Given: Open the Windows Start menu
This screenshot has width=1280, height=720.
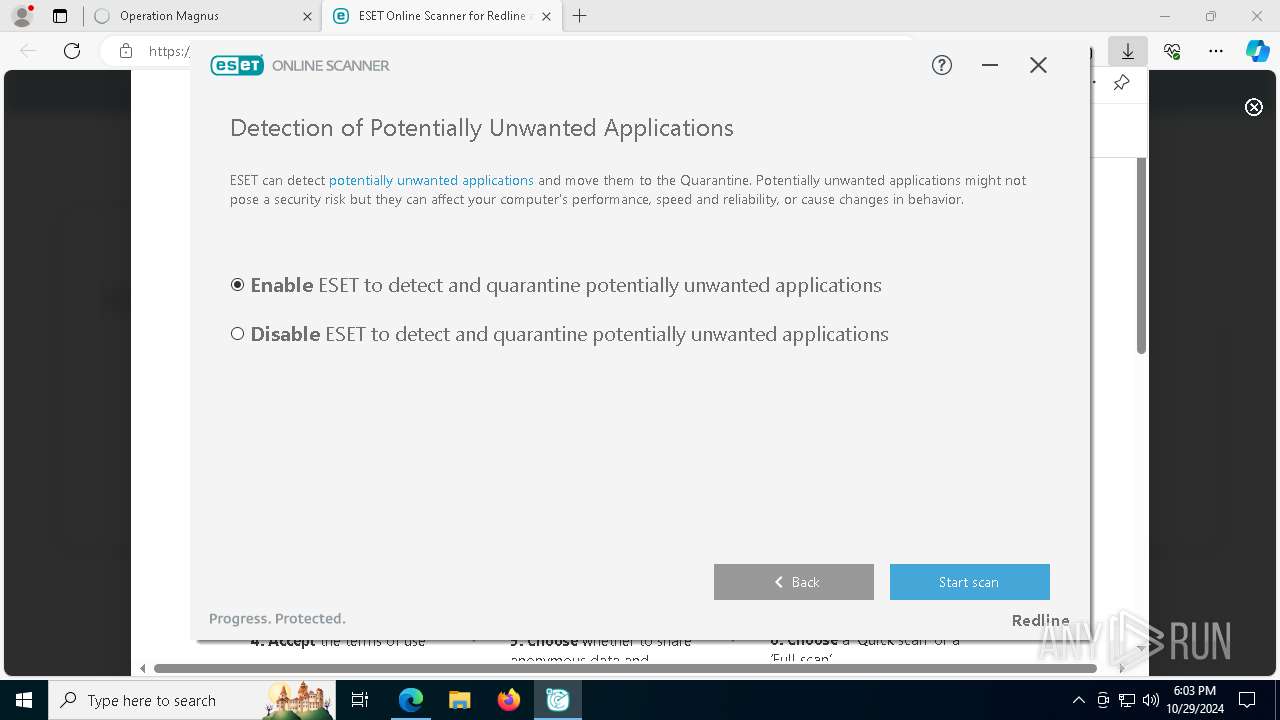Looking at the screenshot, I should pos(23,700).
